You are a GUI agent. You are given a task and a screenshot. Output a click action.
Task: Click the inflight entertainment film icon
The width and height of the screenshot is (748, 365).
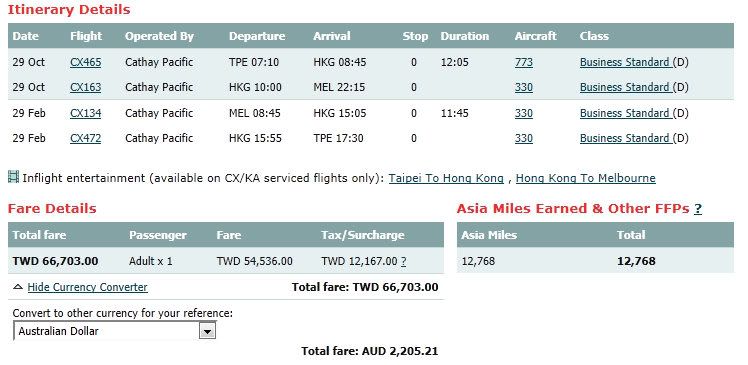[13, 177]
